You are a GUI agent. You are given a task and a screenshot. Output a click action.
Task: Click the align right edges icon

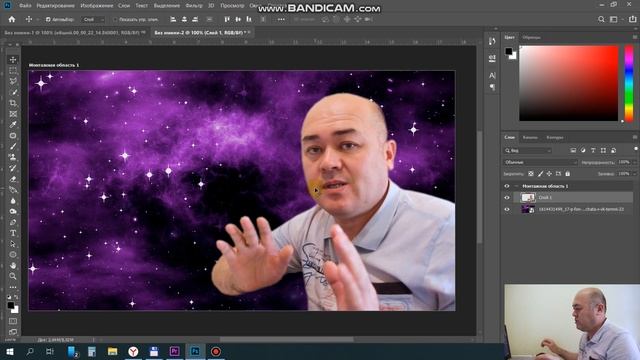(x=195, y=19)
